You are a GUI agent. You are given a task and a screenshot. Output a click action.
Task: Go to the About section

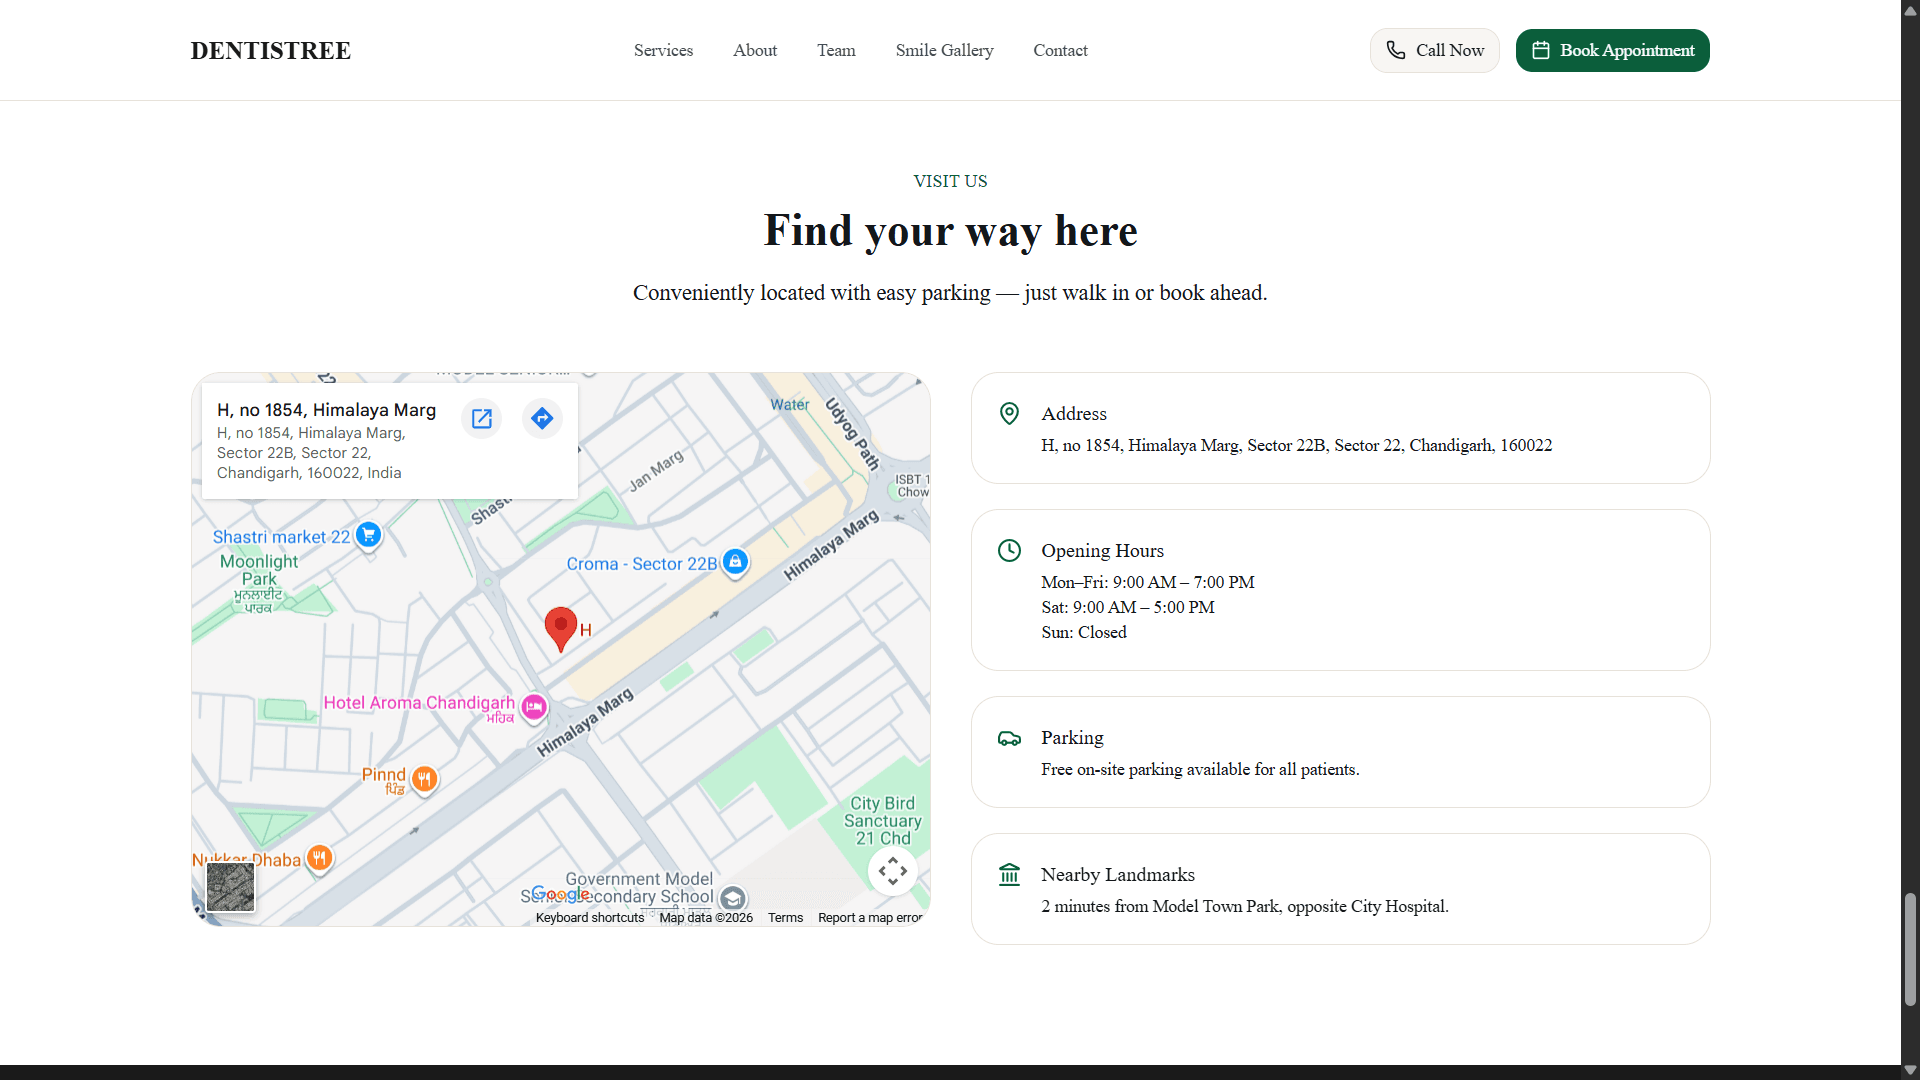[755, 50]
